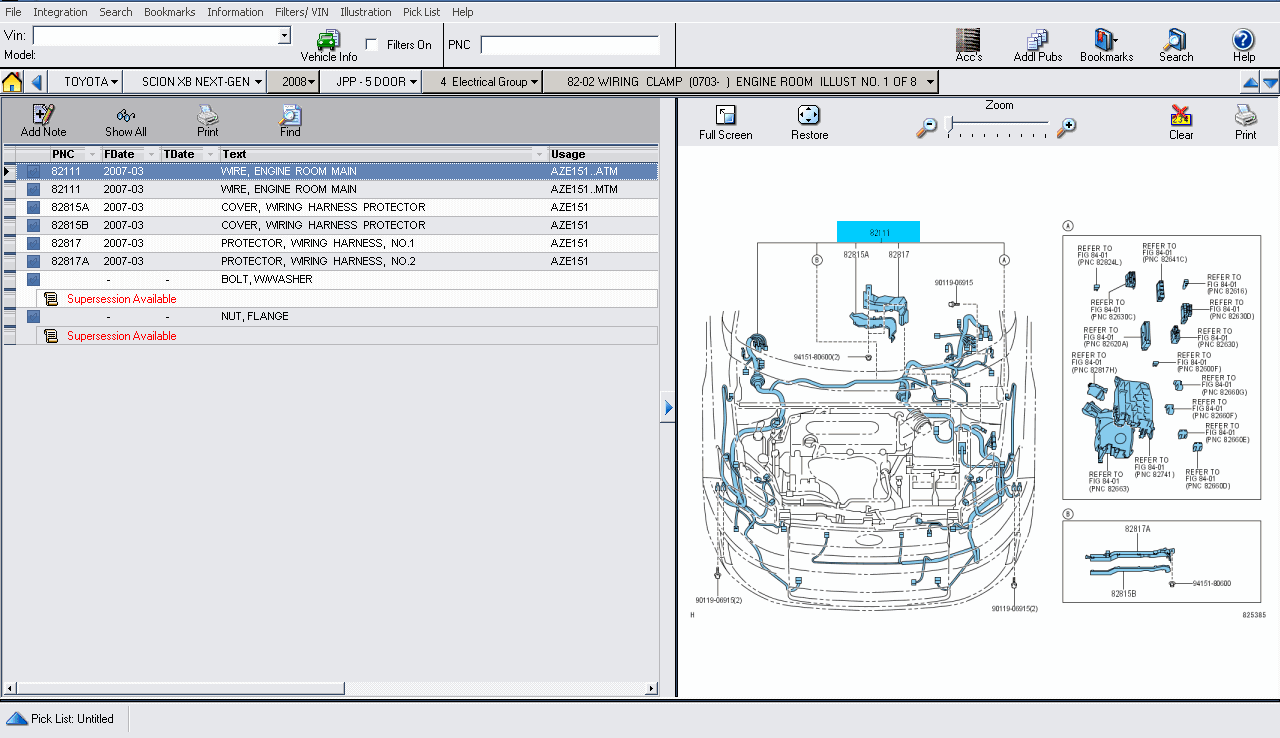Add Note icon in parts list toolbar
Screen dimensions: 1280x738
point(43,115)
